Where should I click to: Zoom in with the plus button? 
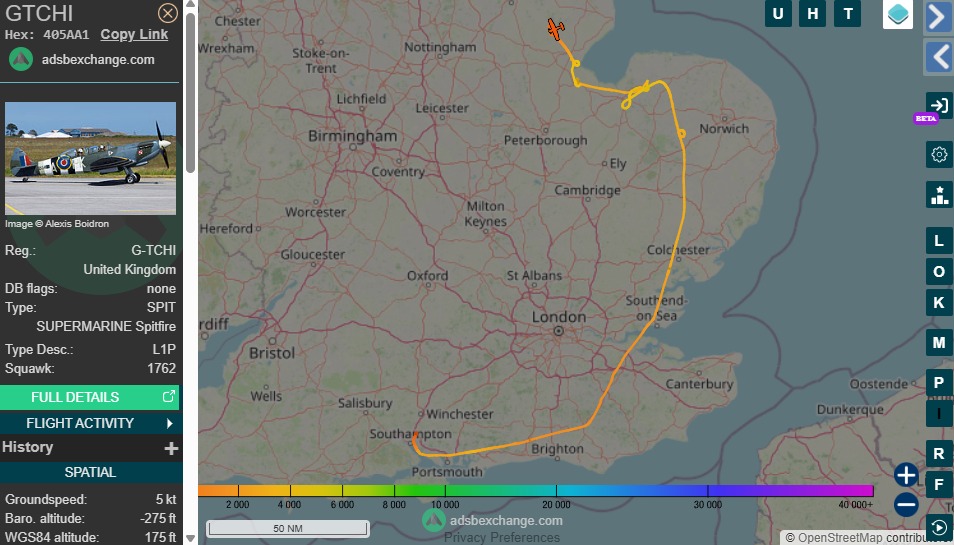pyautogui.click(x=906, y=474)
